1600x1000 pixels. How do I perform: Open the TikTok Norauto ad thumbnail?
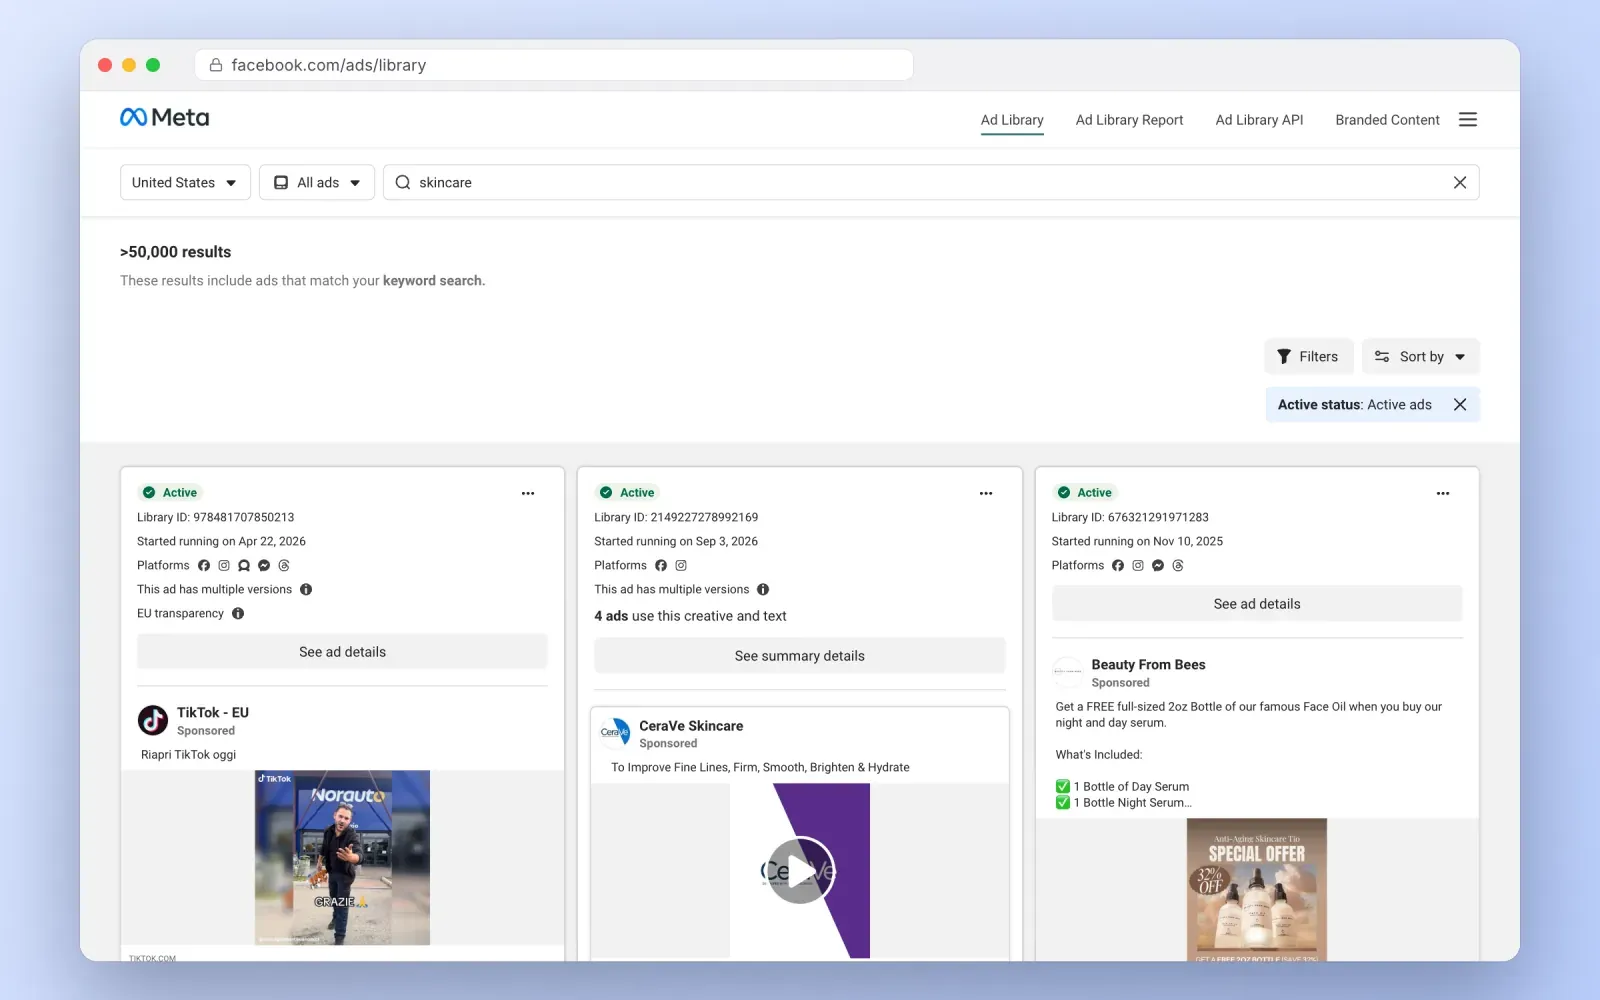(342, 858)
